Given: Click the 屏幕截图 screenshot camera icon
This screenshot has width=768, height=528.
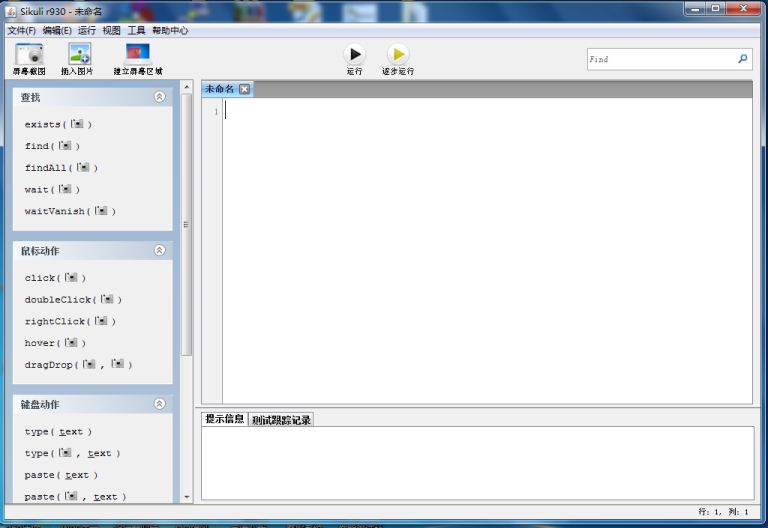Looking at the screenshot, I should tap(29, 54).
